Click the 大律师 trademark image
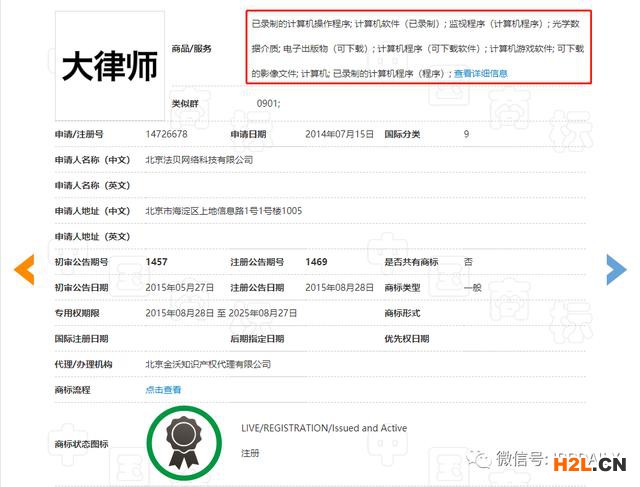 tap(110, 66)
